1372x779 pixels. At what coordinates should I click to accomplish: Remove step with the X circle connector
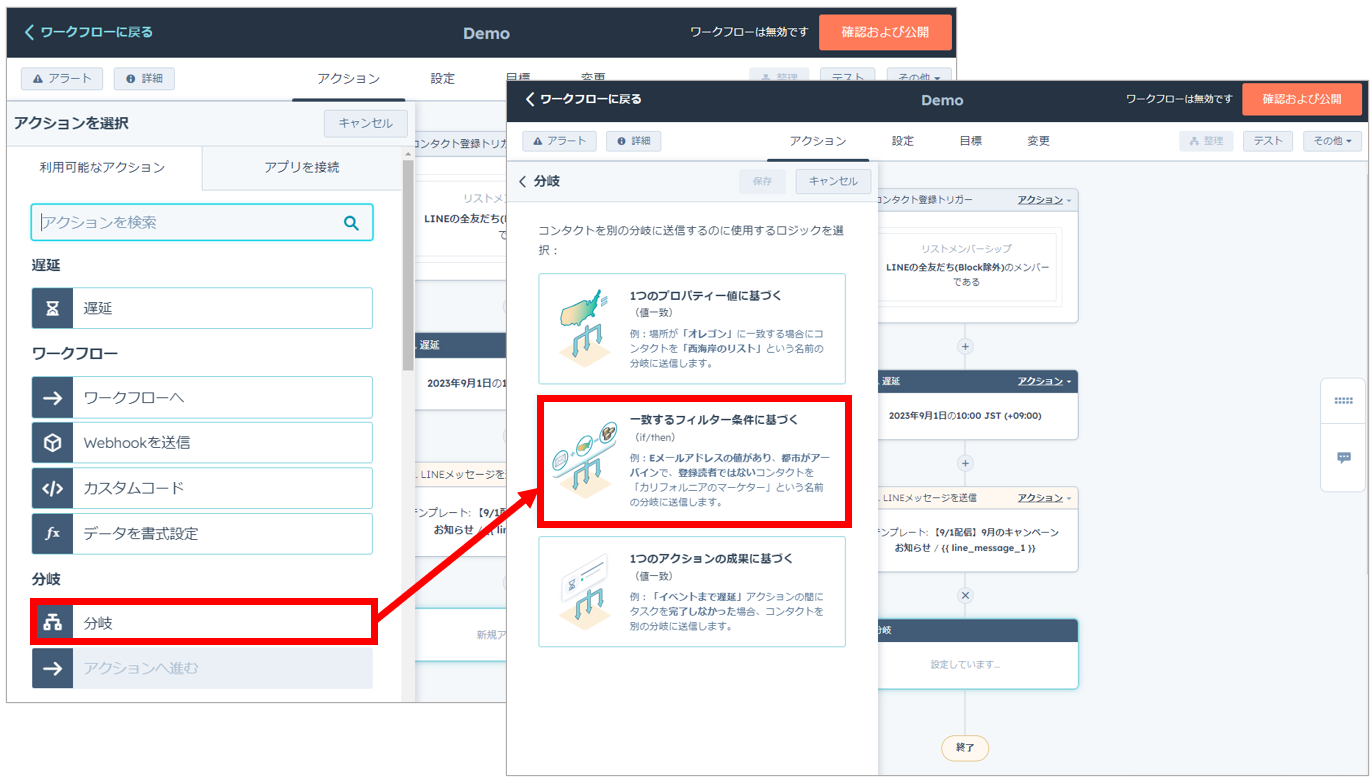(x=965, y=595)
